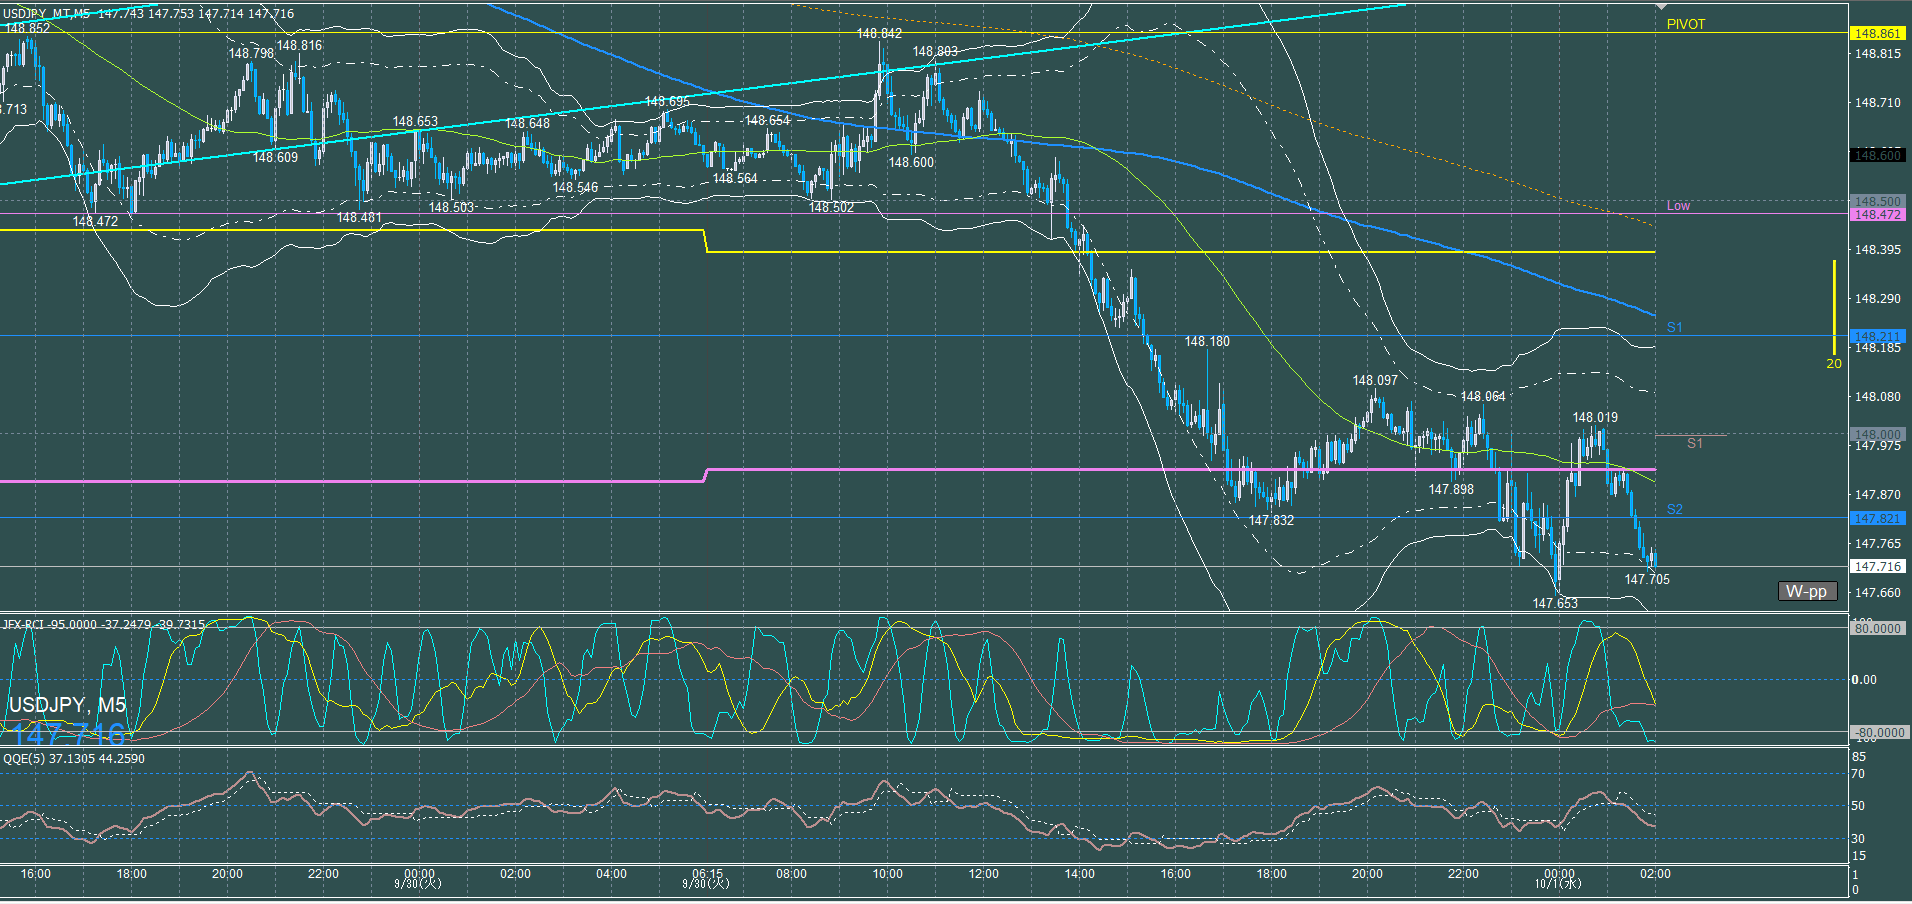Image resolution: width=1912 pixels, height=904 pixels.
Task: Click the current price 147.716 tag
Action: click(x=1877, y=566)
